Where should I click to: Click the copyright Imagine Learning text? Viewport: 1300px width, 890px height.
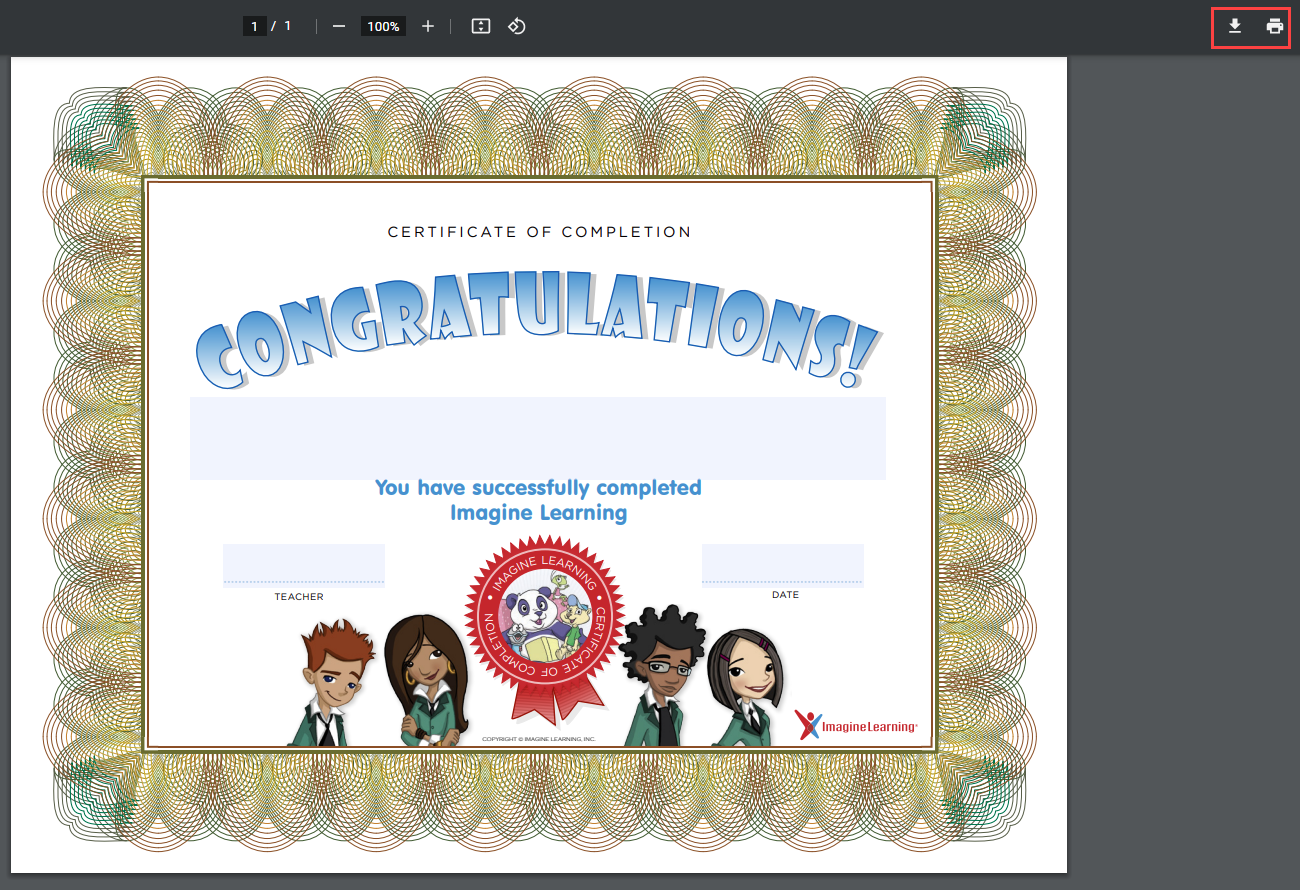[x=538, y=739]
